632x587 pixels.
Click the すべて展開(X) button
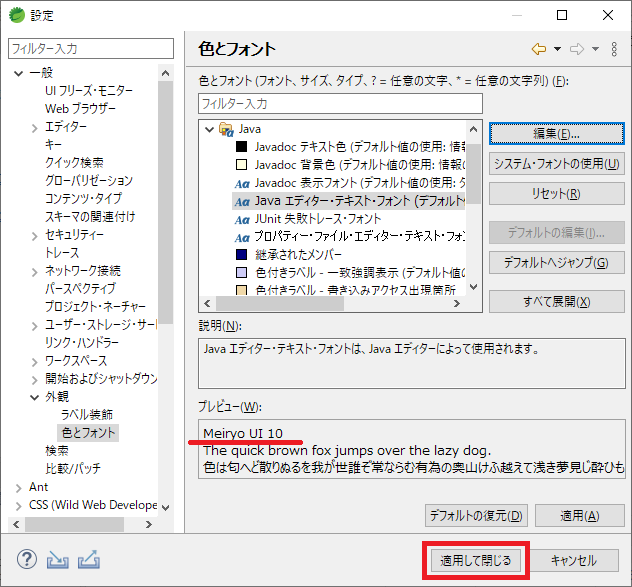click(557, 302)
